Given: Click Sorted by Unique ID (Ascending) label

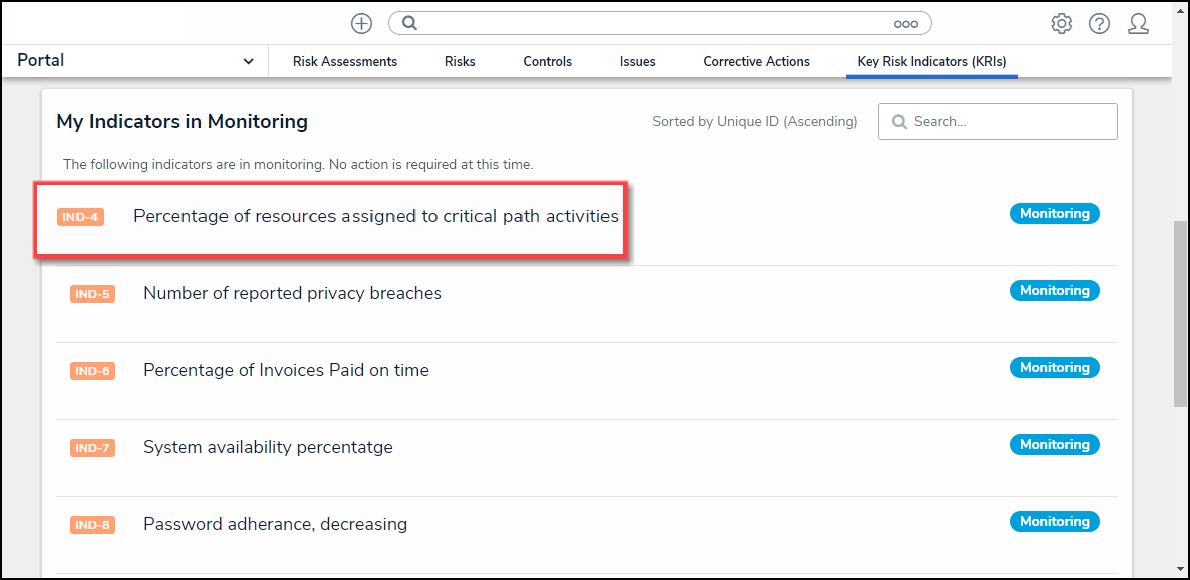Looking at the screenshot, I should (754, 122).
